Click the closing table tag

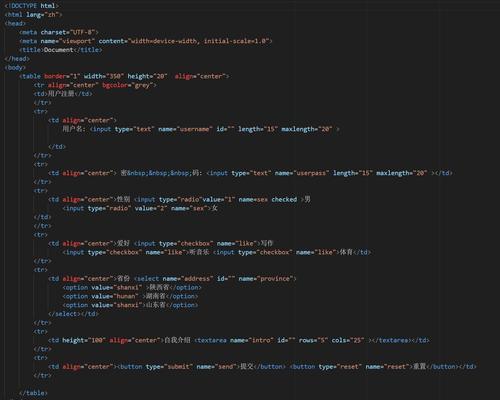[x=33, y=393]
